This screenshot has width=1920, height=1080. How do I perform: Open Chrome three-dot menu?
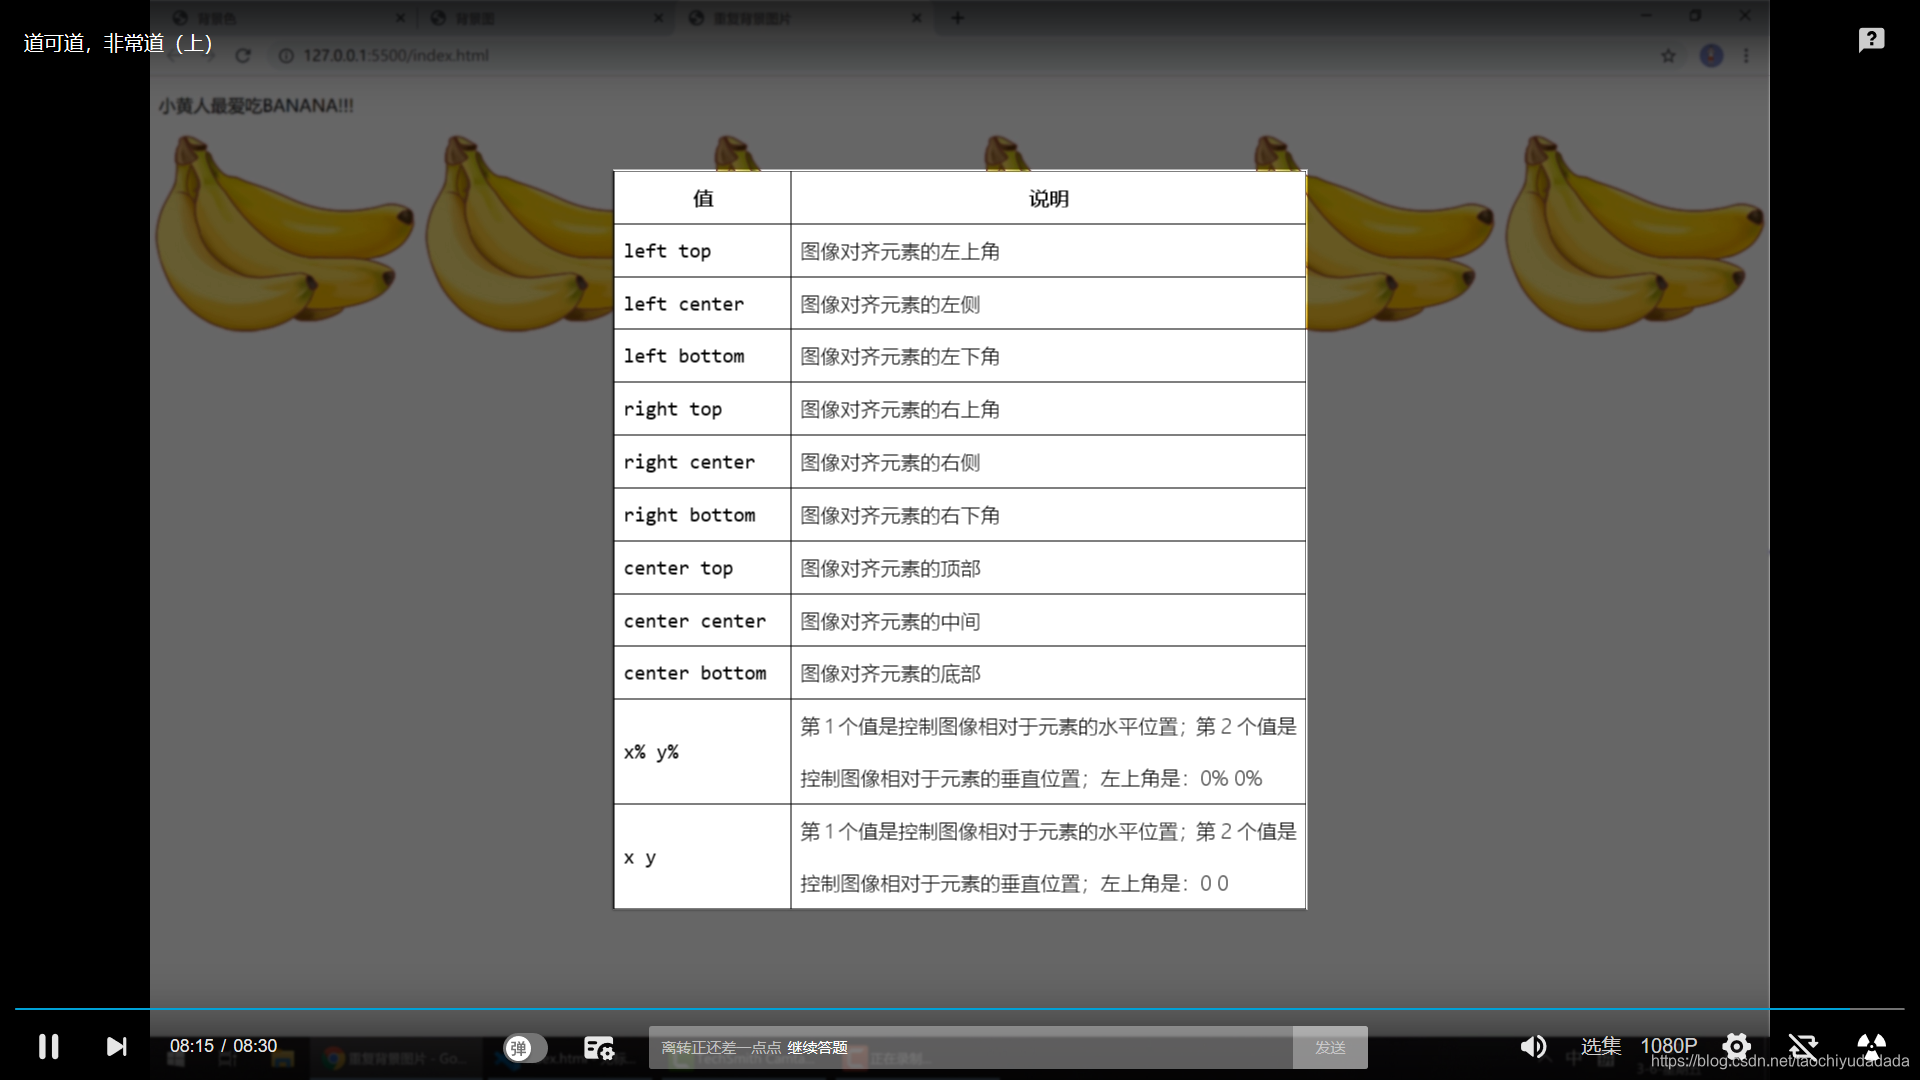1746,56
